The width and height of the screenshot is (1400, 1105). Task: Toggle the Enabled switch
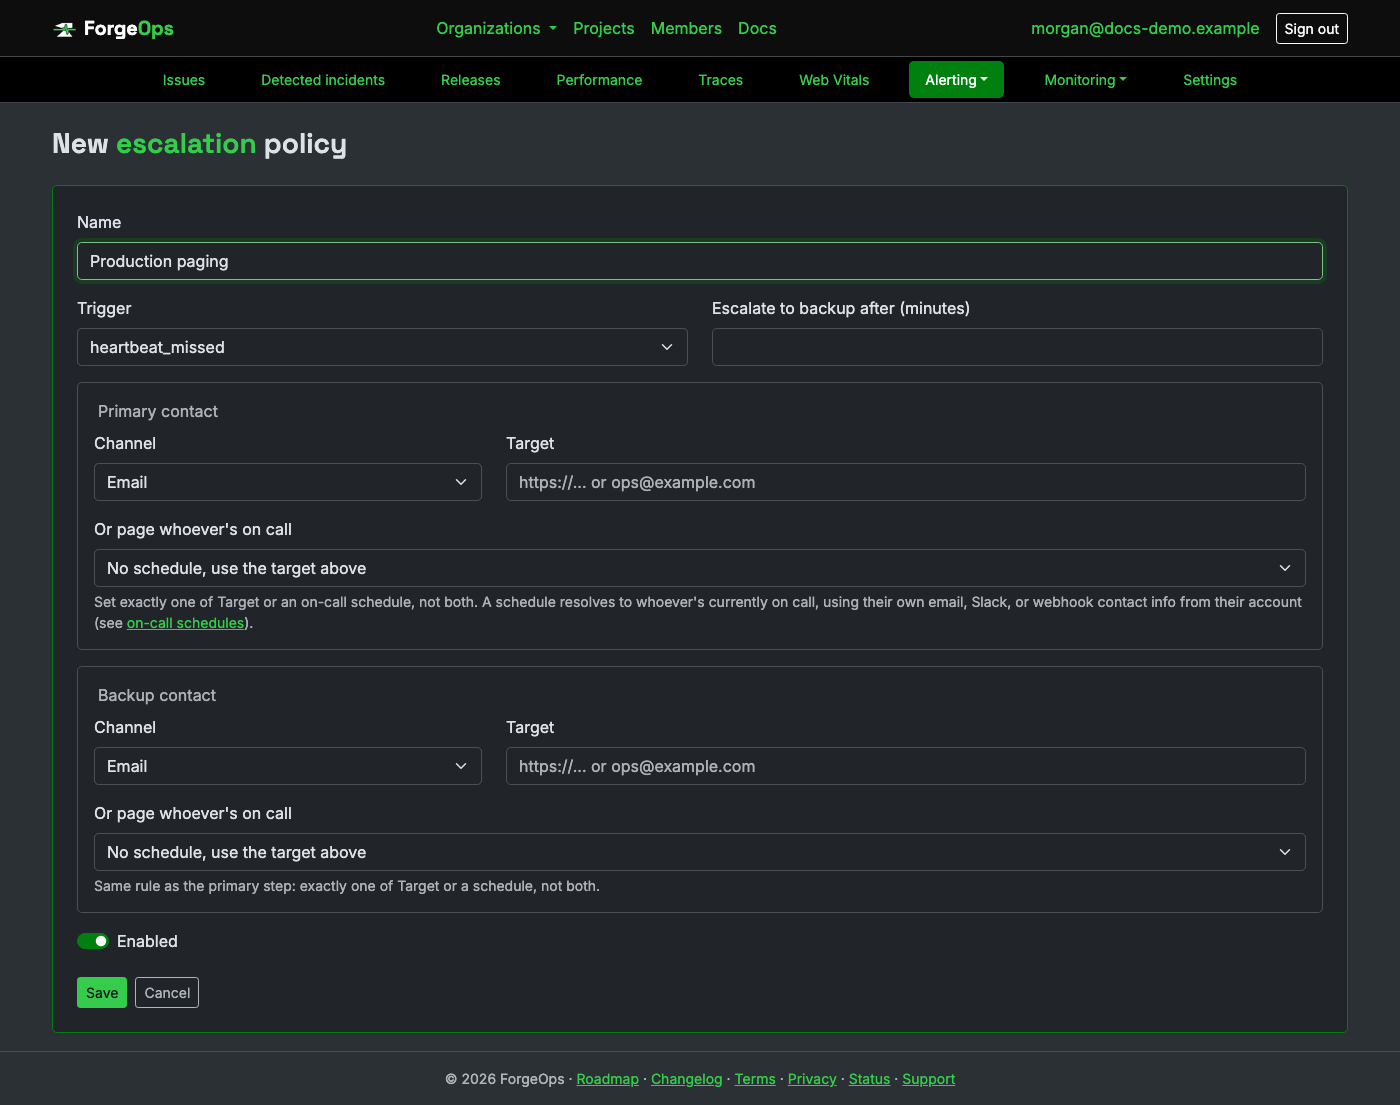click(x=93, y=941)
